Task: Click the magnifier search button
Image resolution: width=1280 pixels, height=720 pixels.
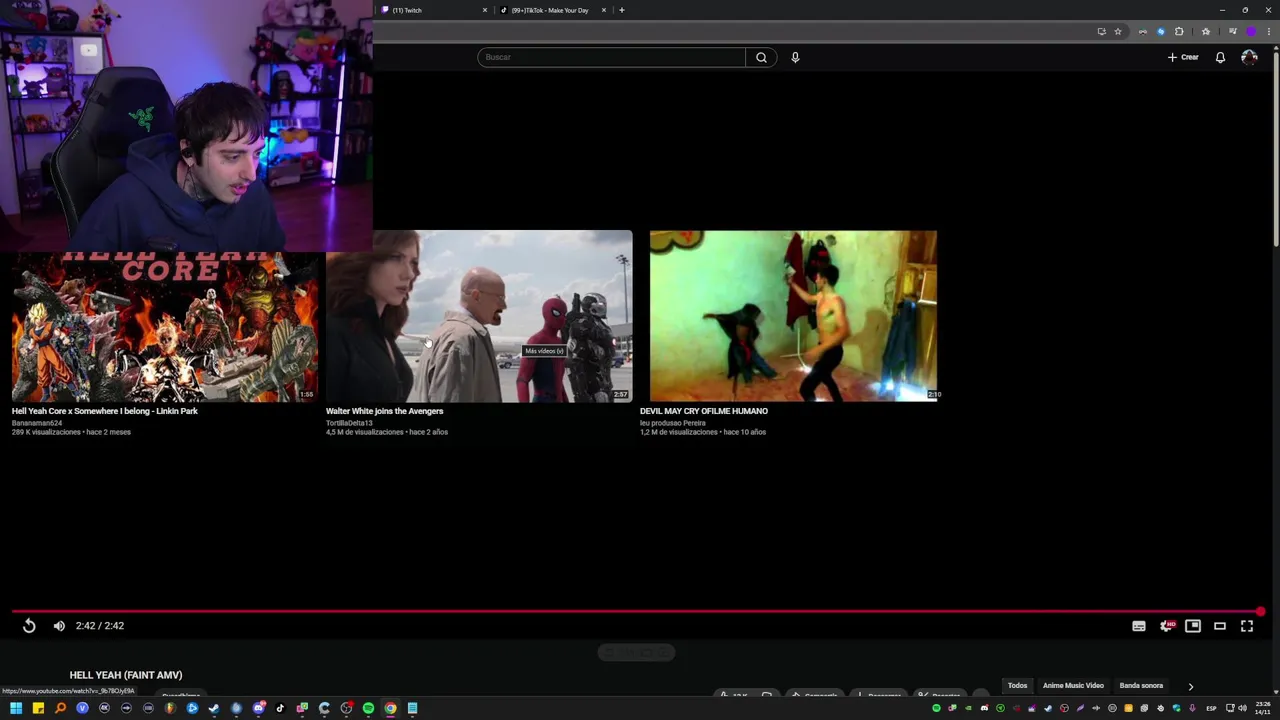Action: pos(761,57)
